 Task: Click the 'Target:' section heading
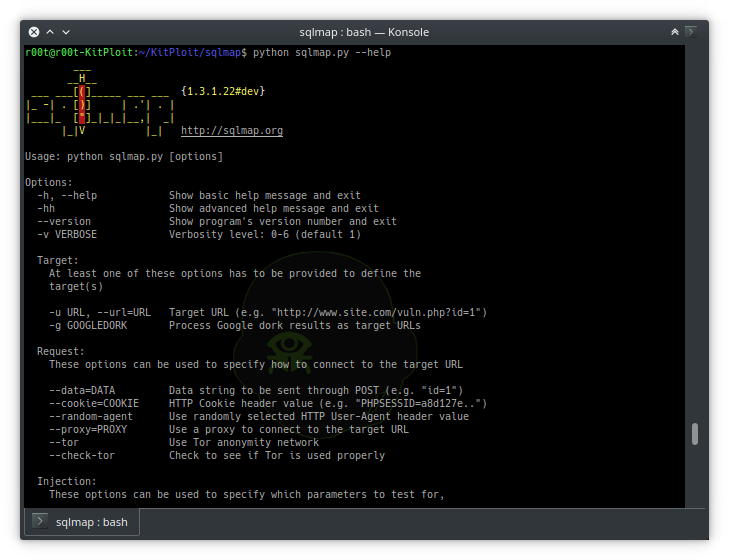58,260
